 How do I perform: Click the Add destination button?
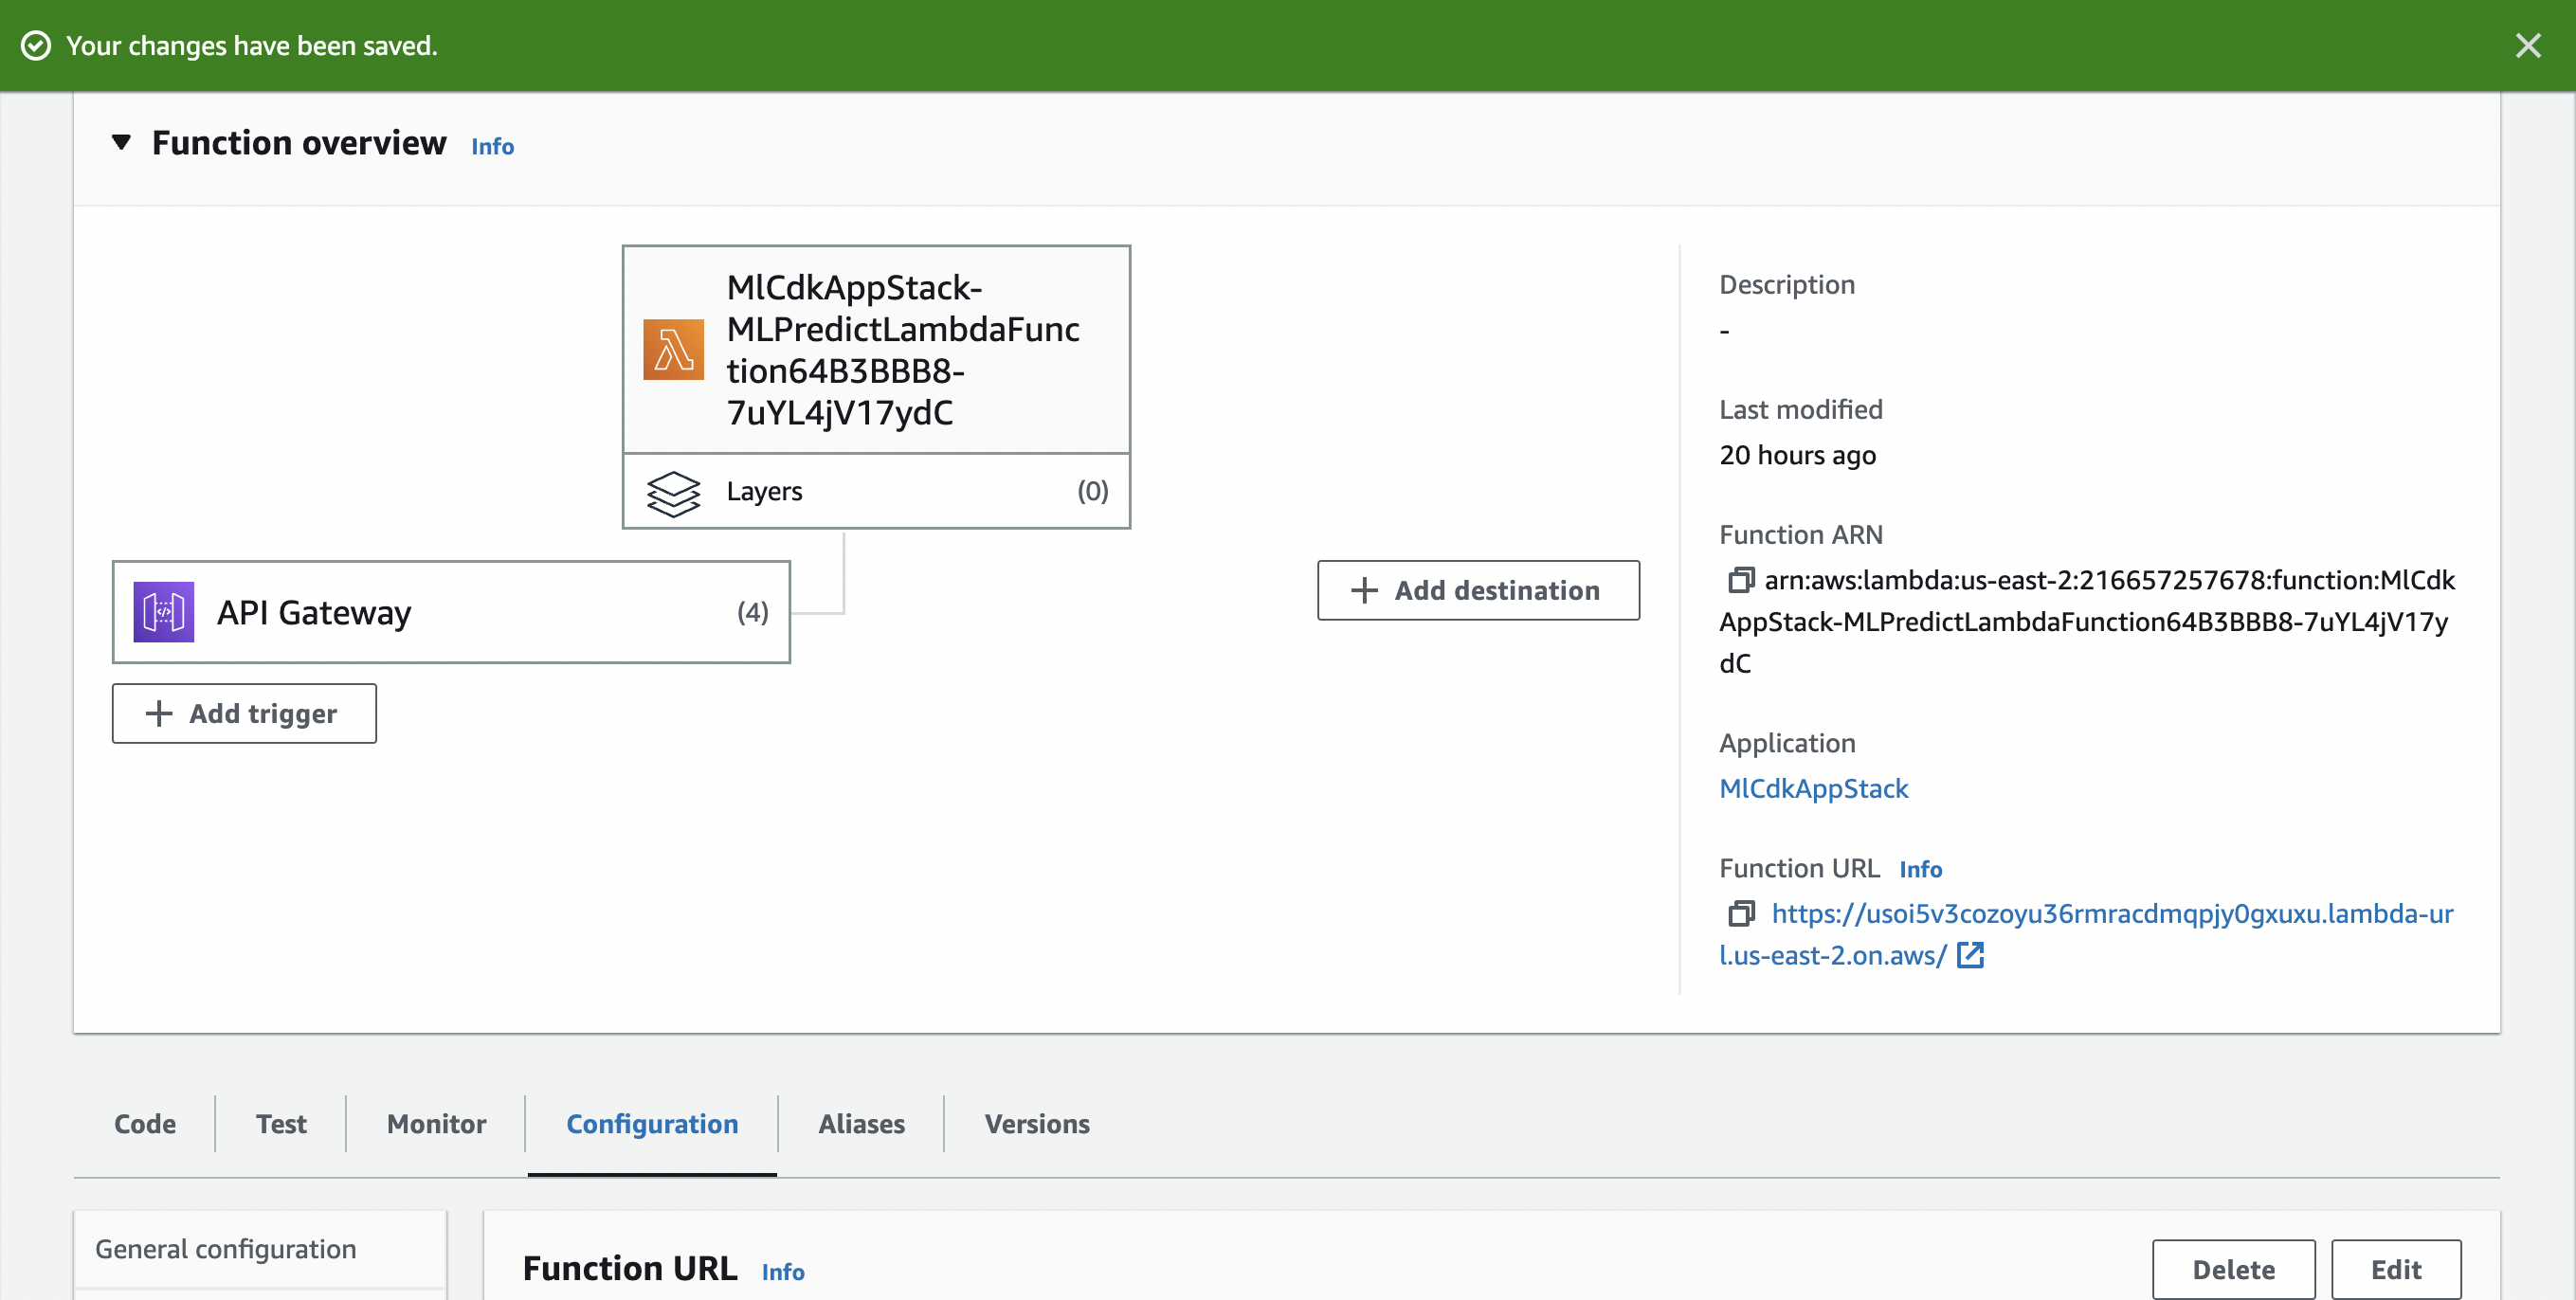tap(1477, 590)
